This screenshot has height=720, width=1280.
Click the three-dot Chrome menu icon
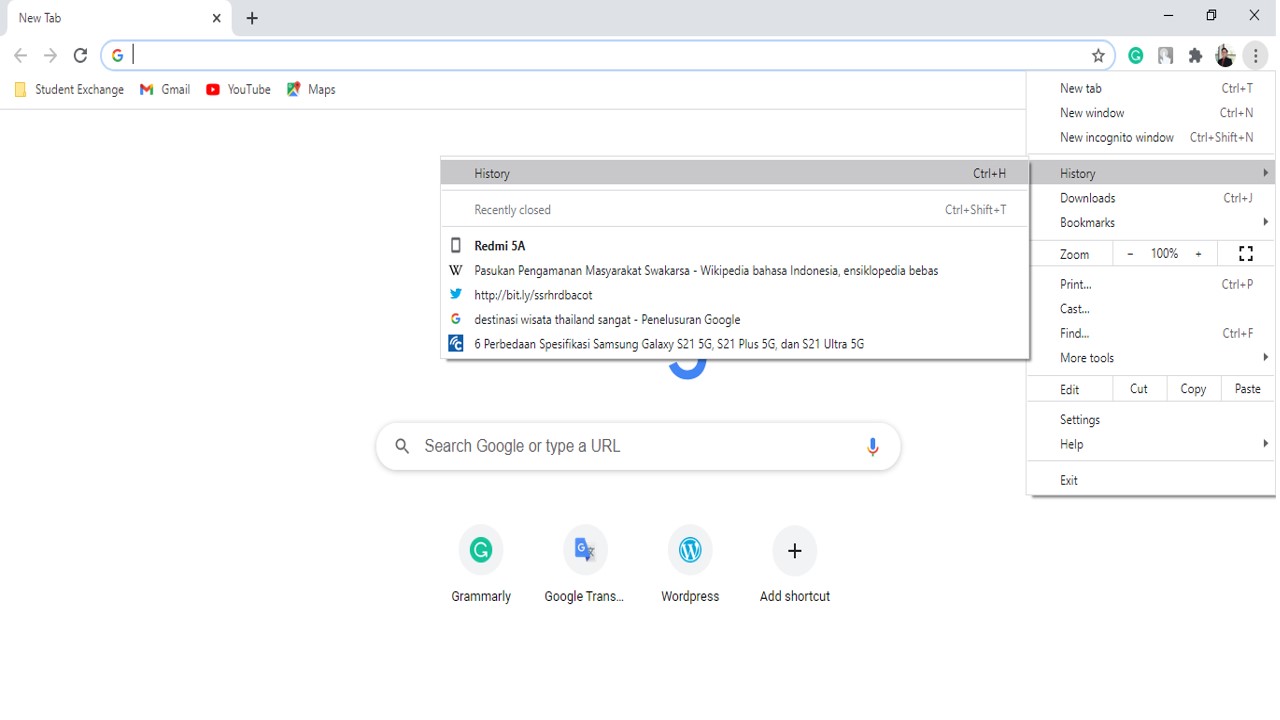1256,56
